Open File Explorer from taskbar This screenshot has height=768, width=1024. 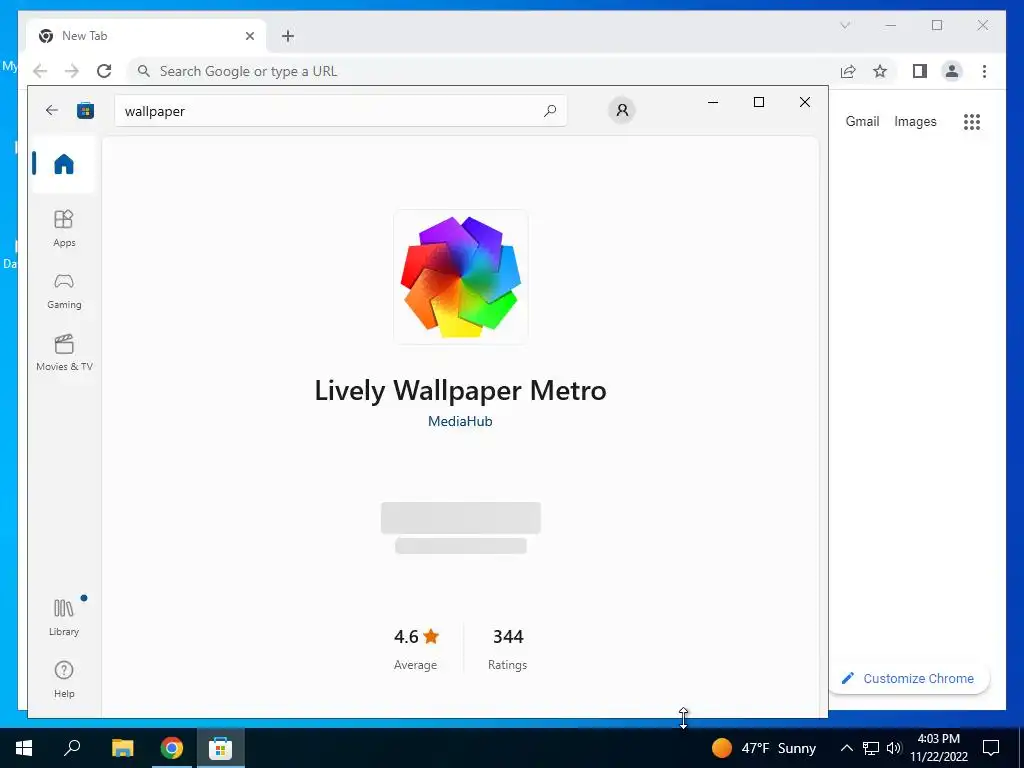[122, 748]
